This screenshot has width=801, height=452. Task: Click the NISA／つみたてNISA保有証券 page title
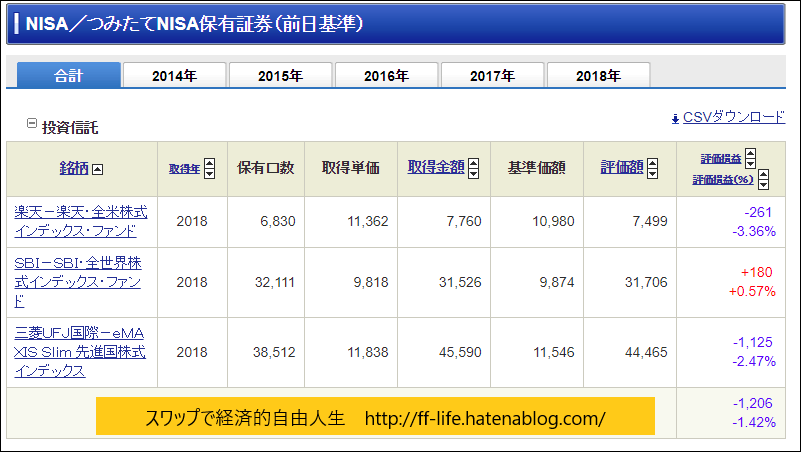[194, 24]
